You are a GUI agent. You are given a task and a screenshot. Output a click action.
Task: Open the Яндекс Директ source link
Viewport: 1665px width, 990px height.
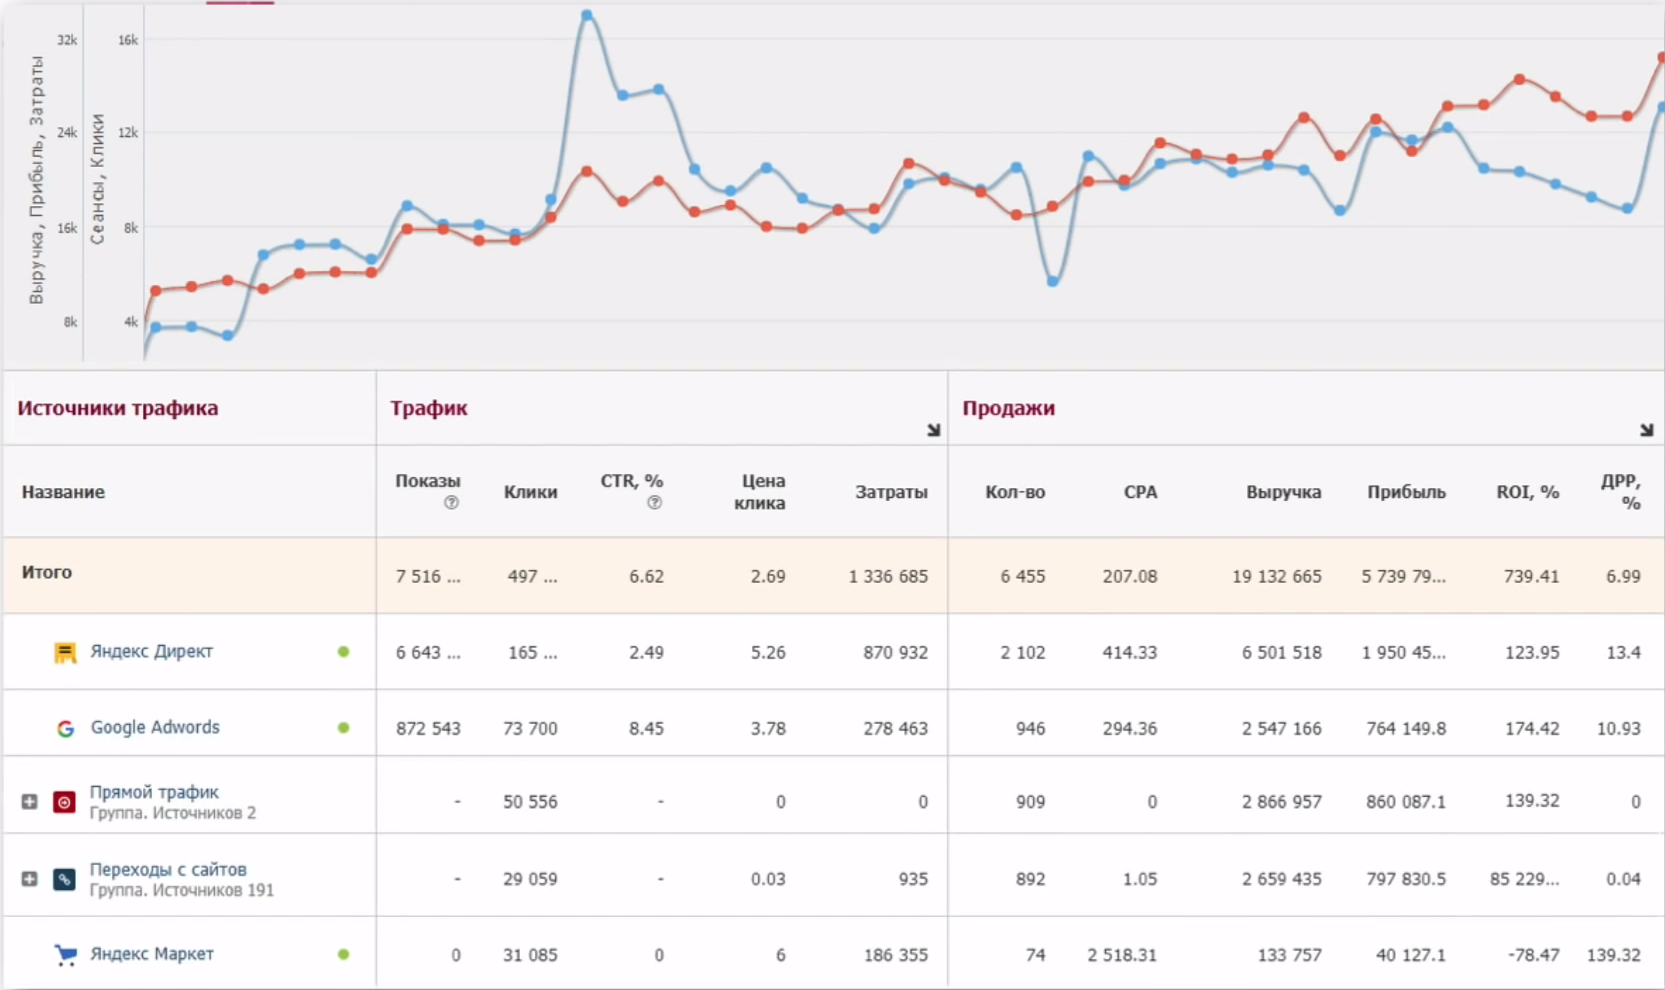(x=151, y=651)
